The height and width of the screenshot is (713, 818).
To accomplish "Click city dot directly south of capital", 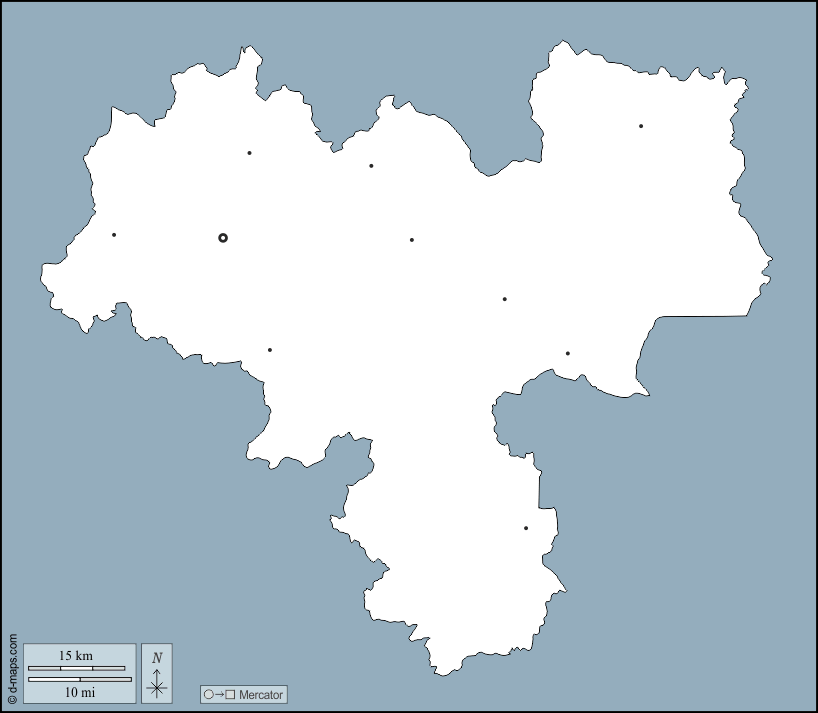I will [x=270, y=350].
